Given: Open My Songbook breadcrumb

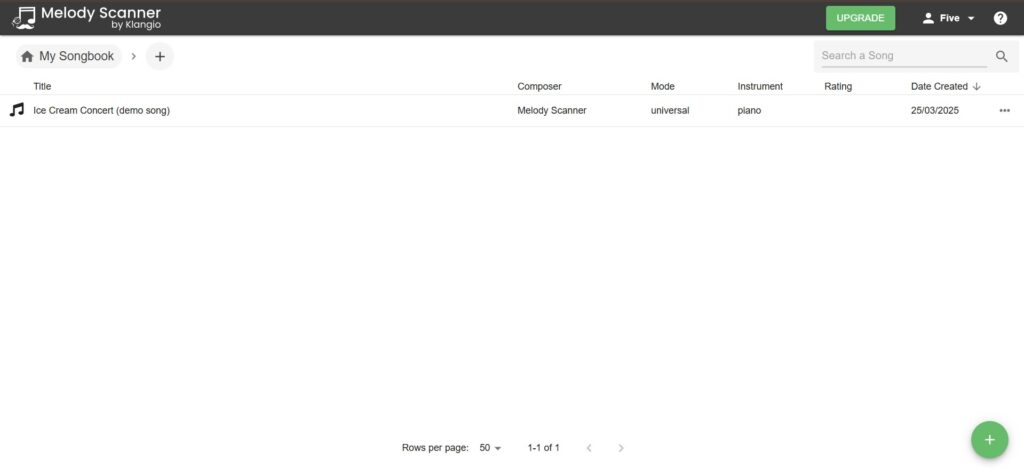Looking at the screenshot, I should coord(69,57).
